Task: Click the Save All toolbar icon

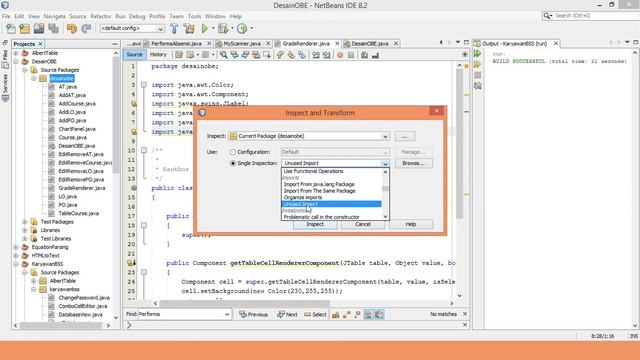Action: point(53,29)
